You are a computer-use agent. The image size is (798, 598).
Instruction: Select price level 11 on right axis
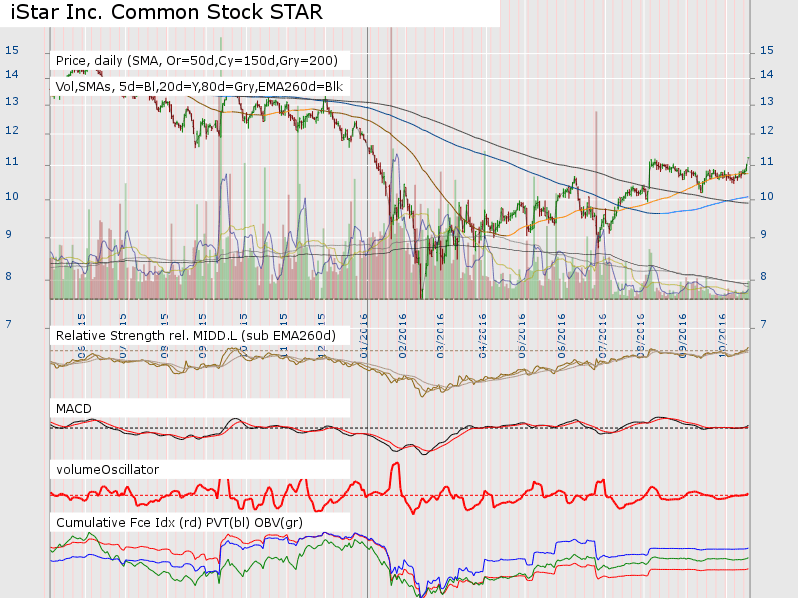[x=766, y=161]
